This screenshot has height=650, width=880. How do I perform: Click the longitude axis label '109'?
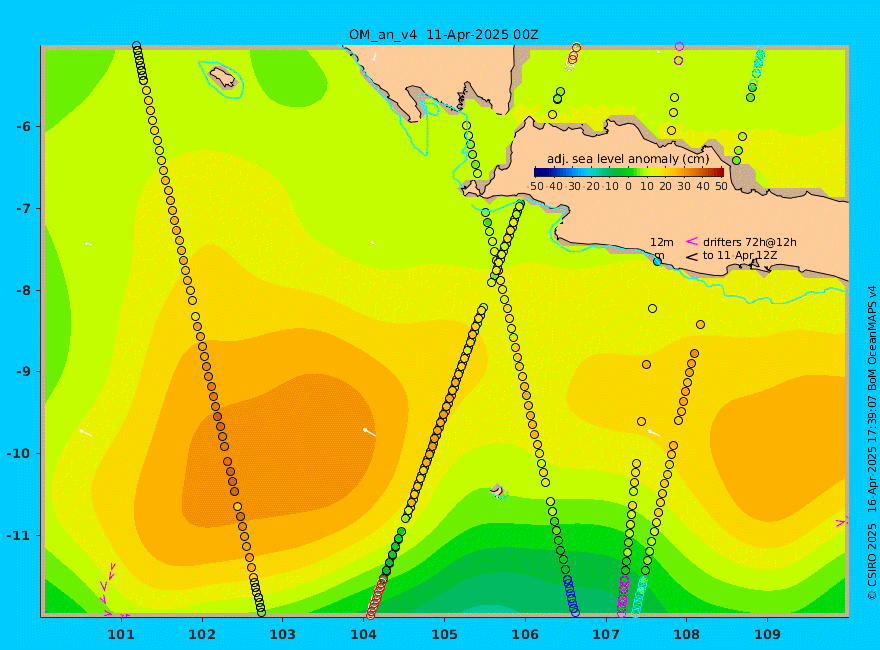(x=767, y=634)
